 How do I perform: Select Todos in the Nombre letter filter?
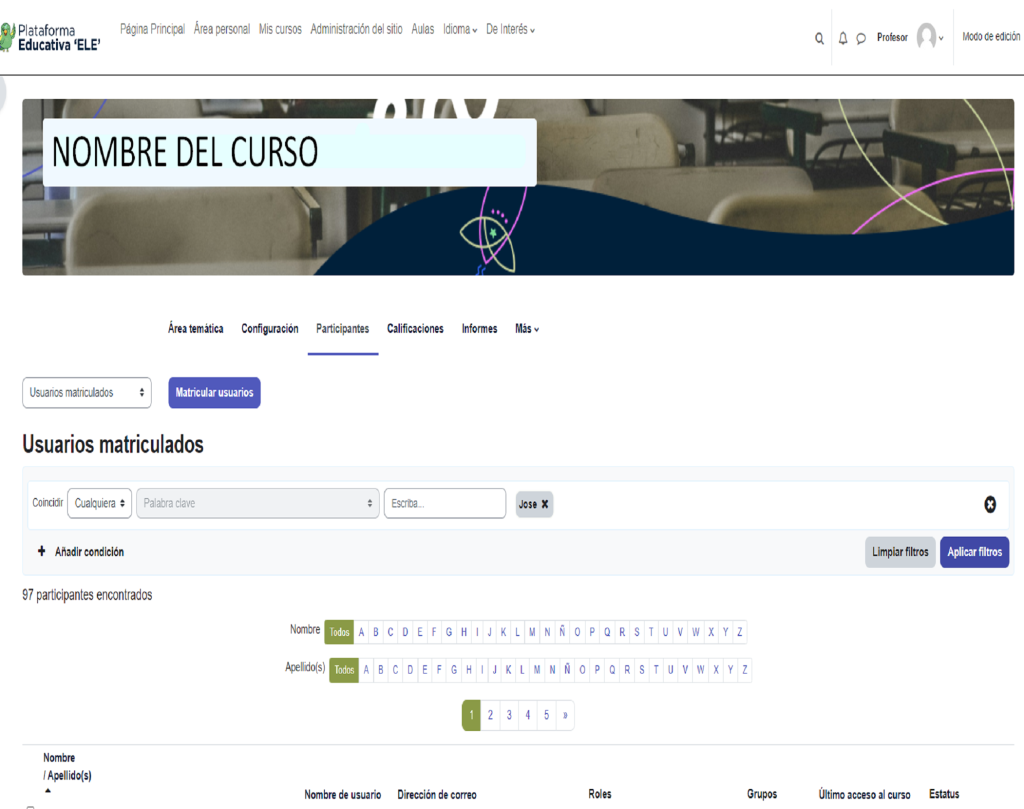[340, 632]
